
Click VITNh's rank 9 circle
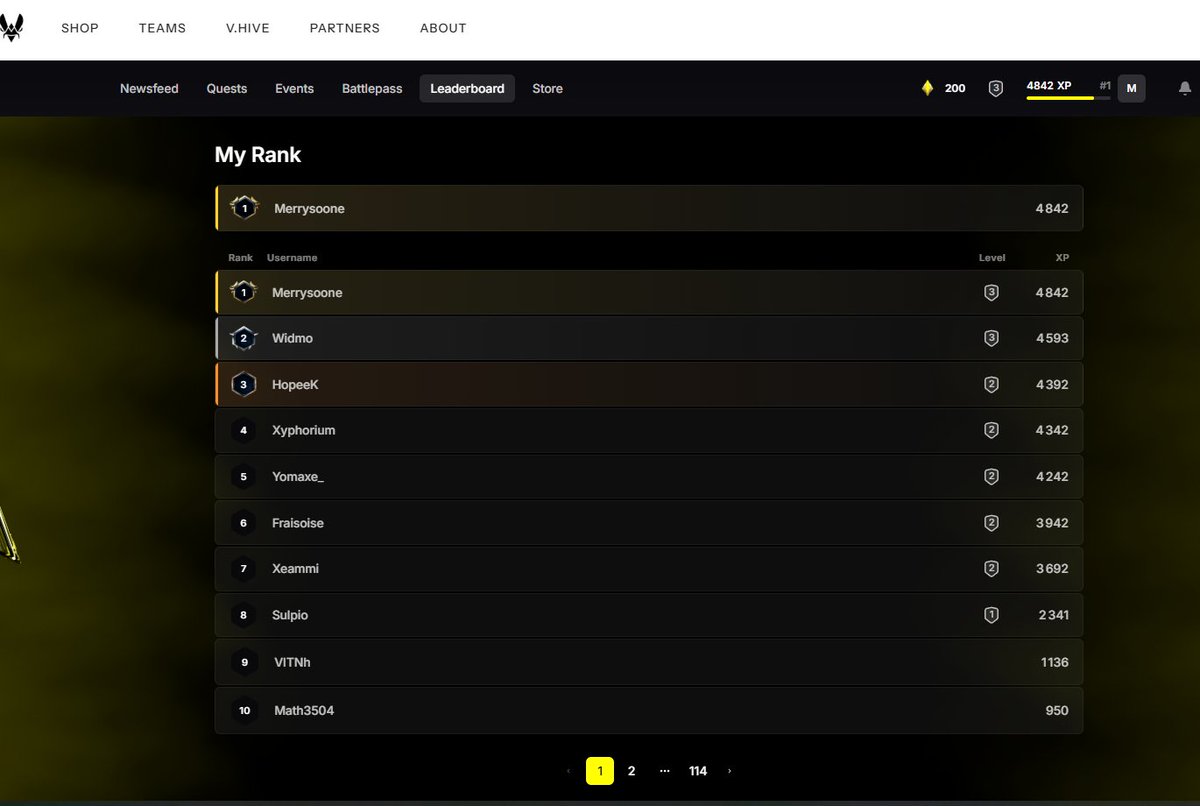pos(245,662)
